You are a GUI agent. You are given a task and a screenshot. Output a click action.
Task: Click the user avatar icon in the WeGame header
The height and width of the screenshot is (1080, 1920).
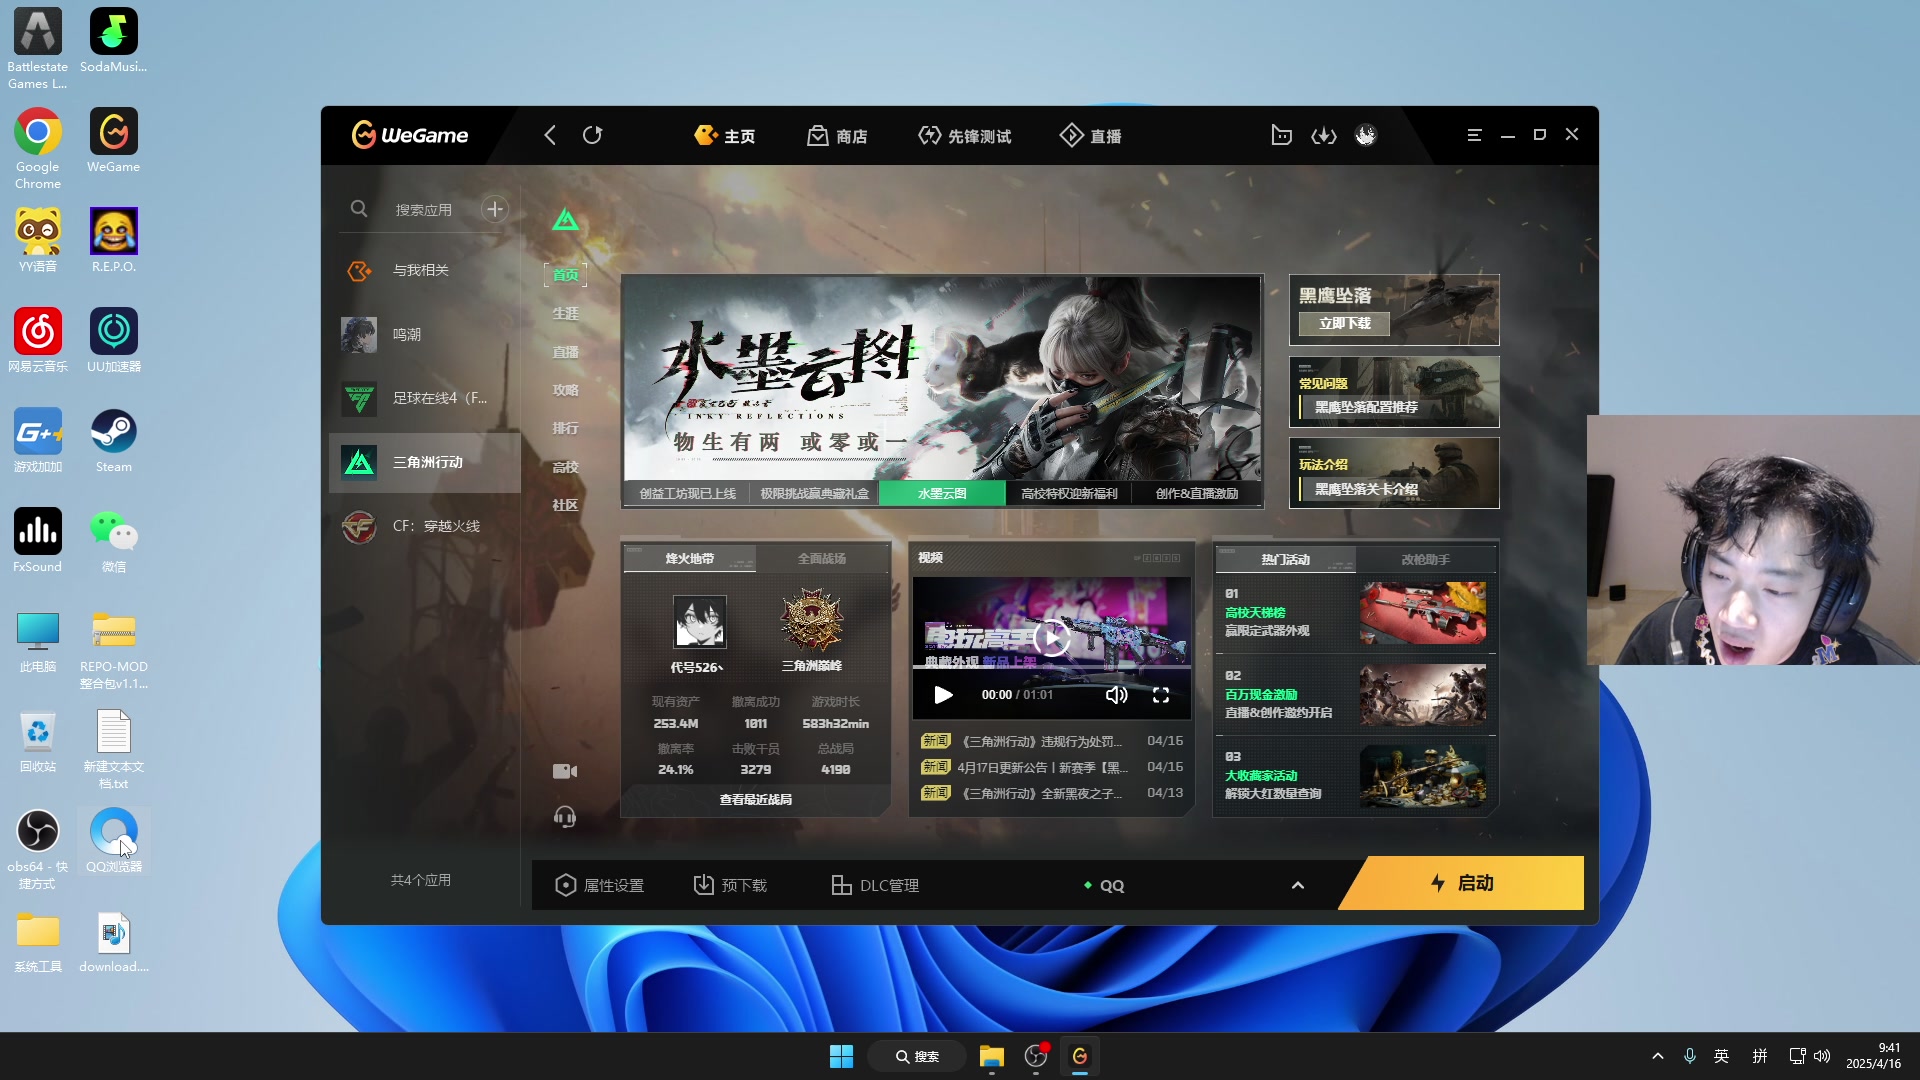point(1366,135)
